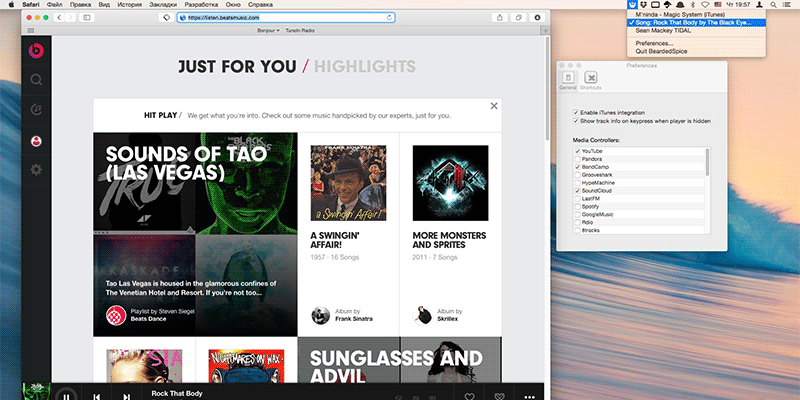Viewport: 800px width, 400px height.
Task: Click the Beats Music logo in sidebar
Action: pyautogui.click(x=36, y=51)
